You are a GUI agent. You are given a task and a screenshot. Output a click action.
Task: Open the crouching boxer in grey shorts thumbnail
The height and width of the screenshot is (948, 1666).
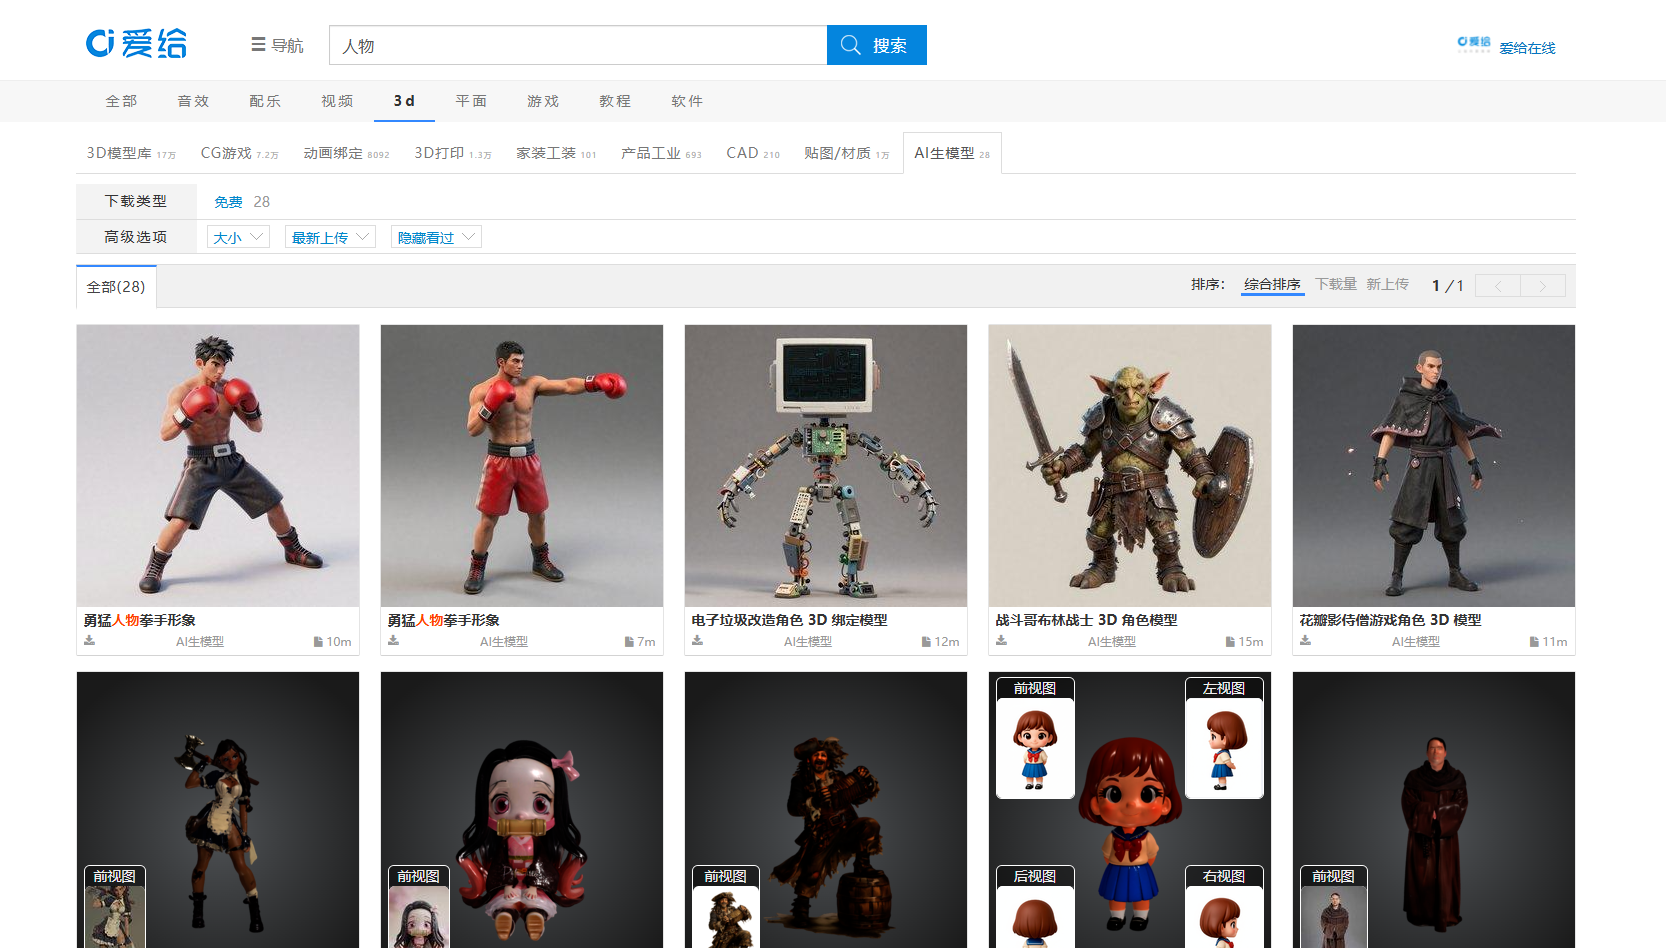point(218,466)
